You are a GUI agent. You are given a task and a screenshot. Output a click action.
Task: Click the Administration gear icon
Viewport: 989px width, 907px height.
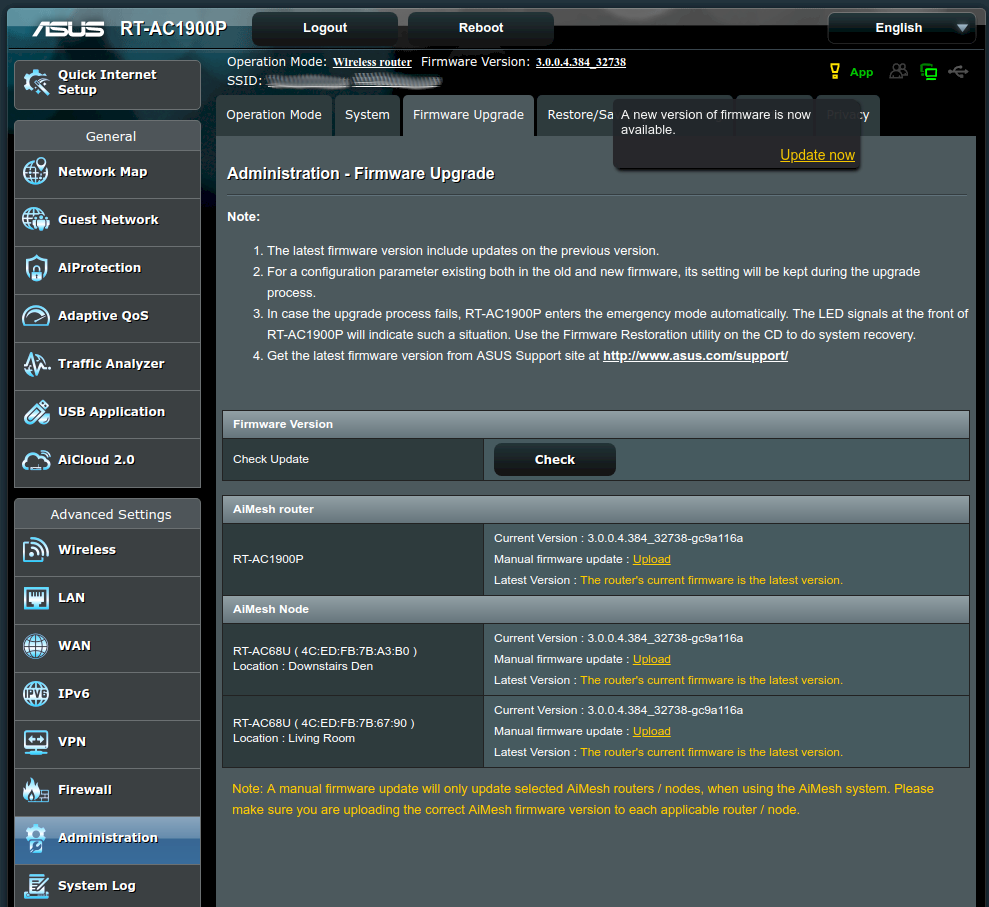coord(36,838)
